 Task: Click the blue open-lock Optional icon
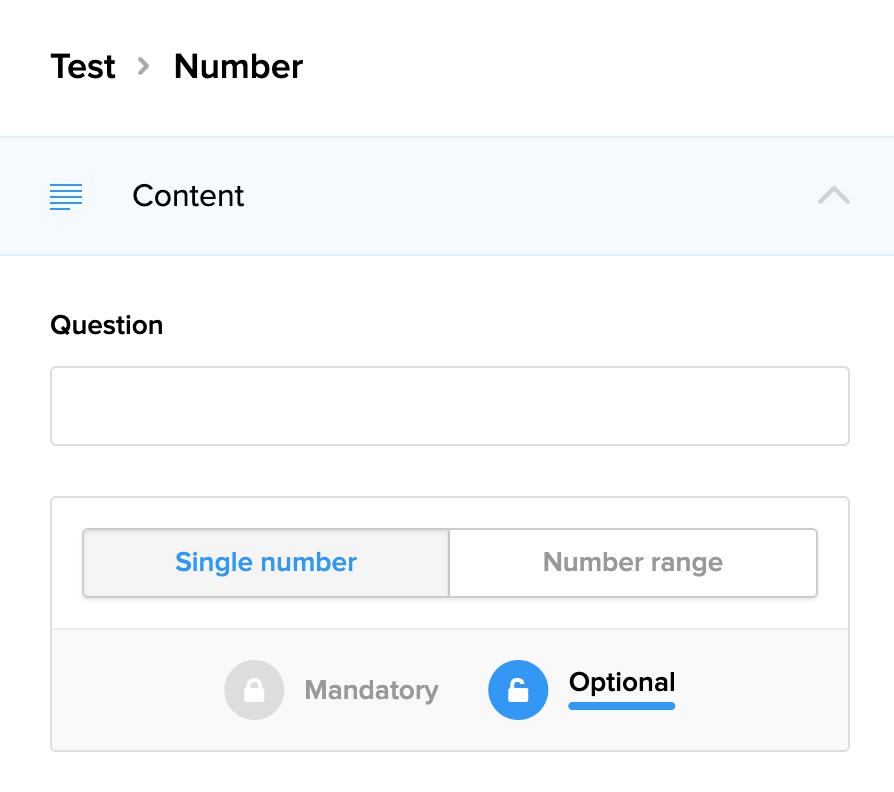pyautogui.click(x=518, y=690)
